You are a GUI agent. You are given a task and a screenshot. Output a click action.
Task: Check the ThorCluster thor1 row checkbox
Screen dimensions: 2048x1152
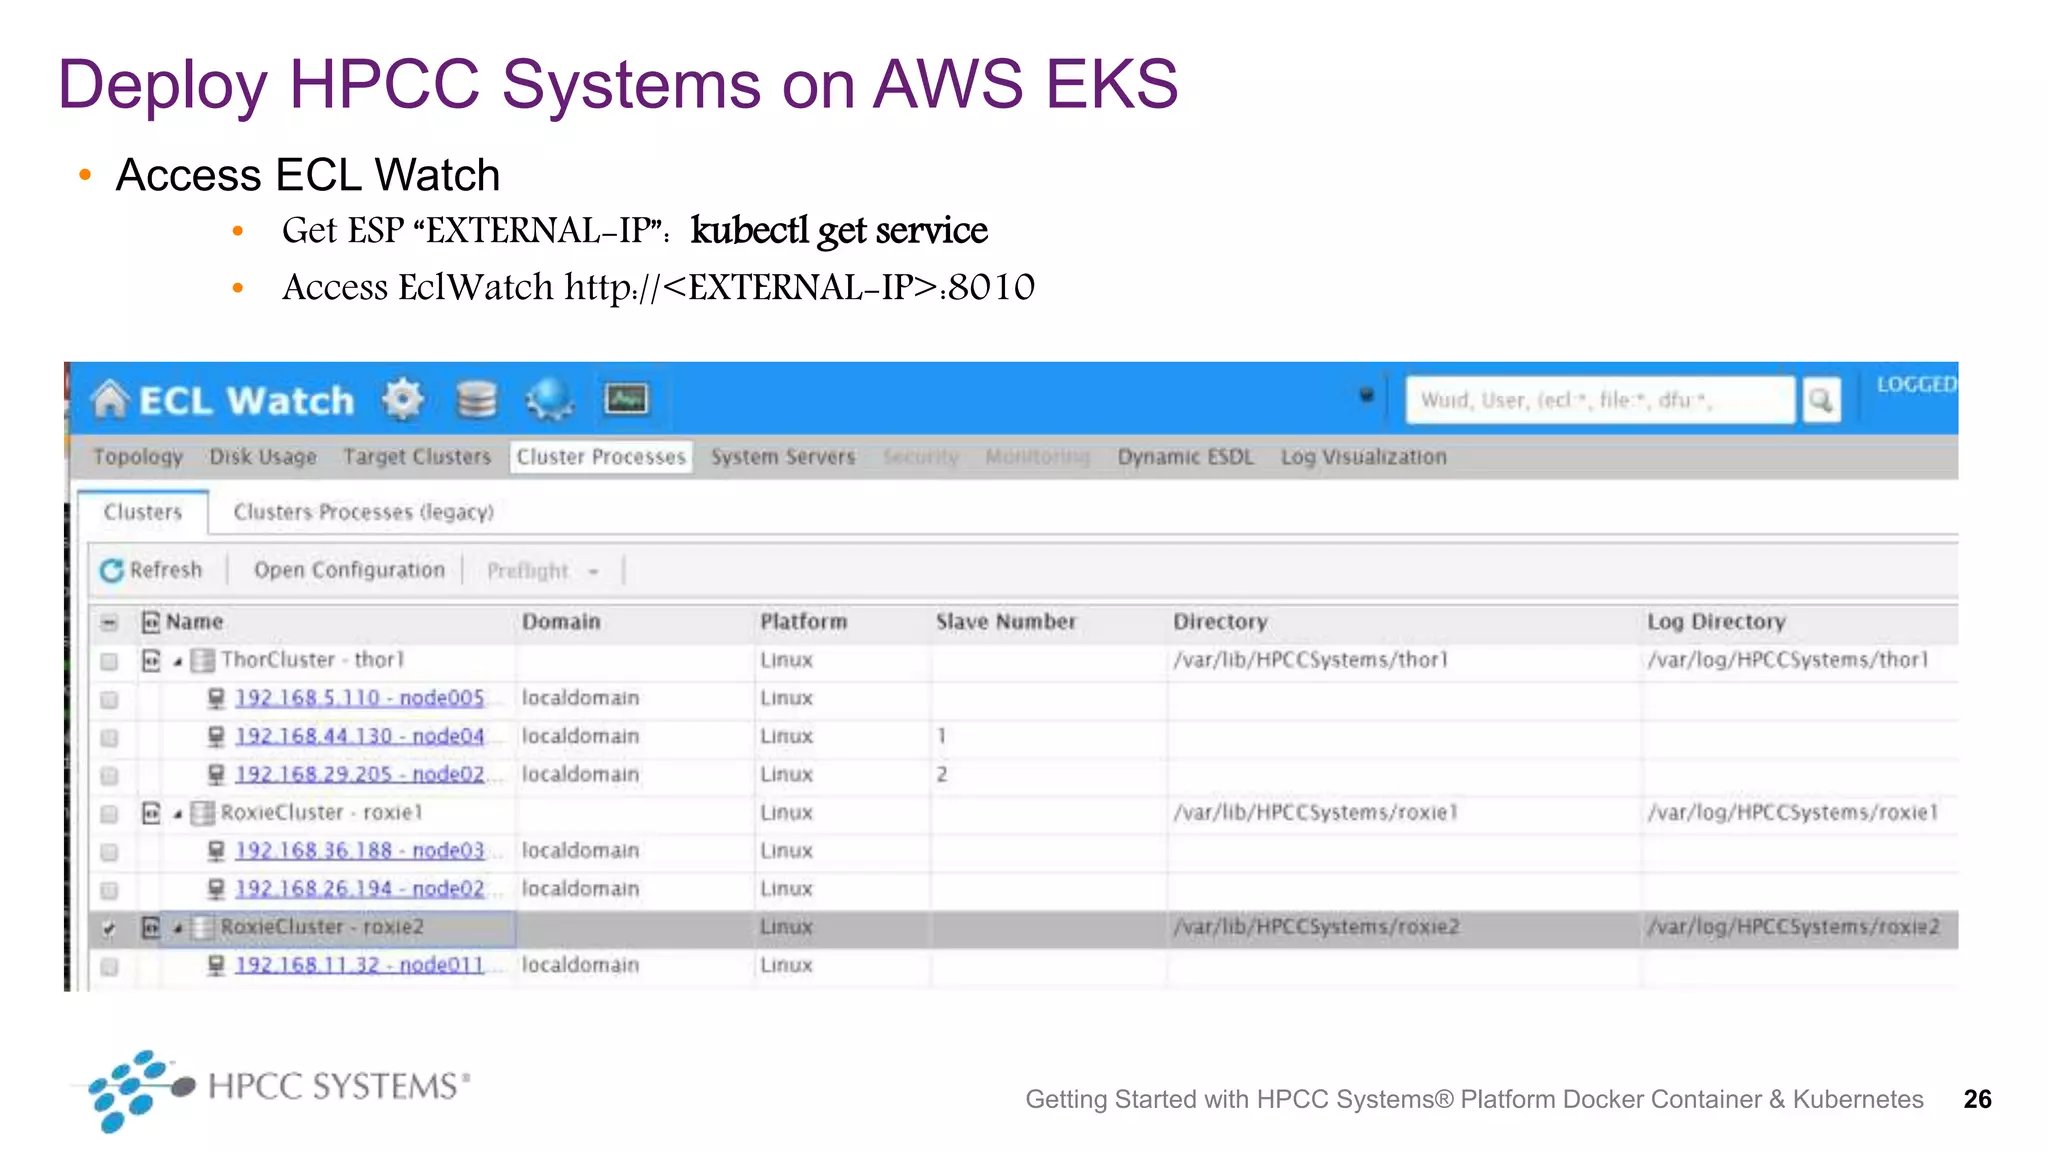pyautogui.click(x=109, y=661)
